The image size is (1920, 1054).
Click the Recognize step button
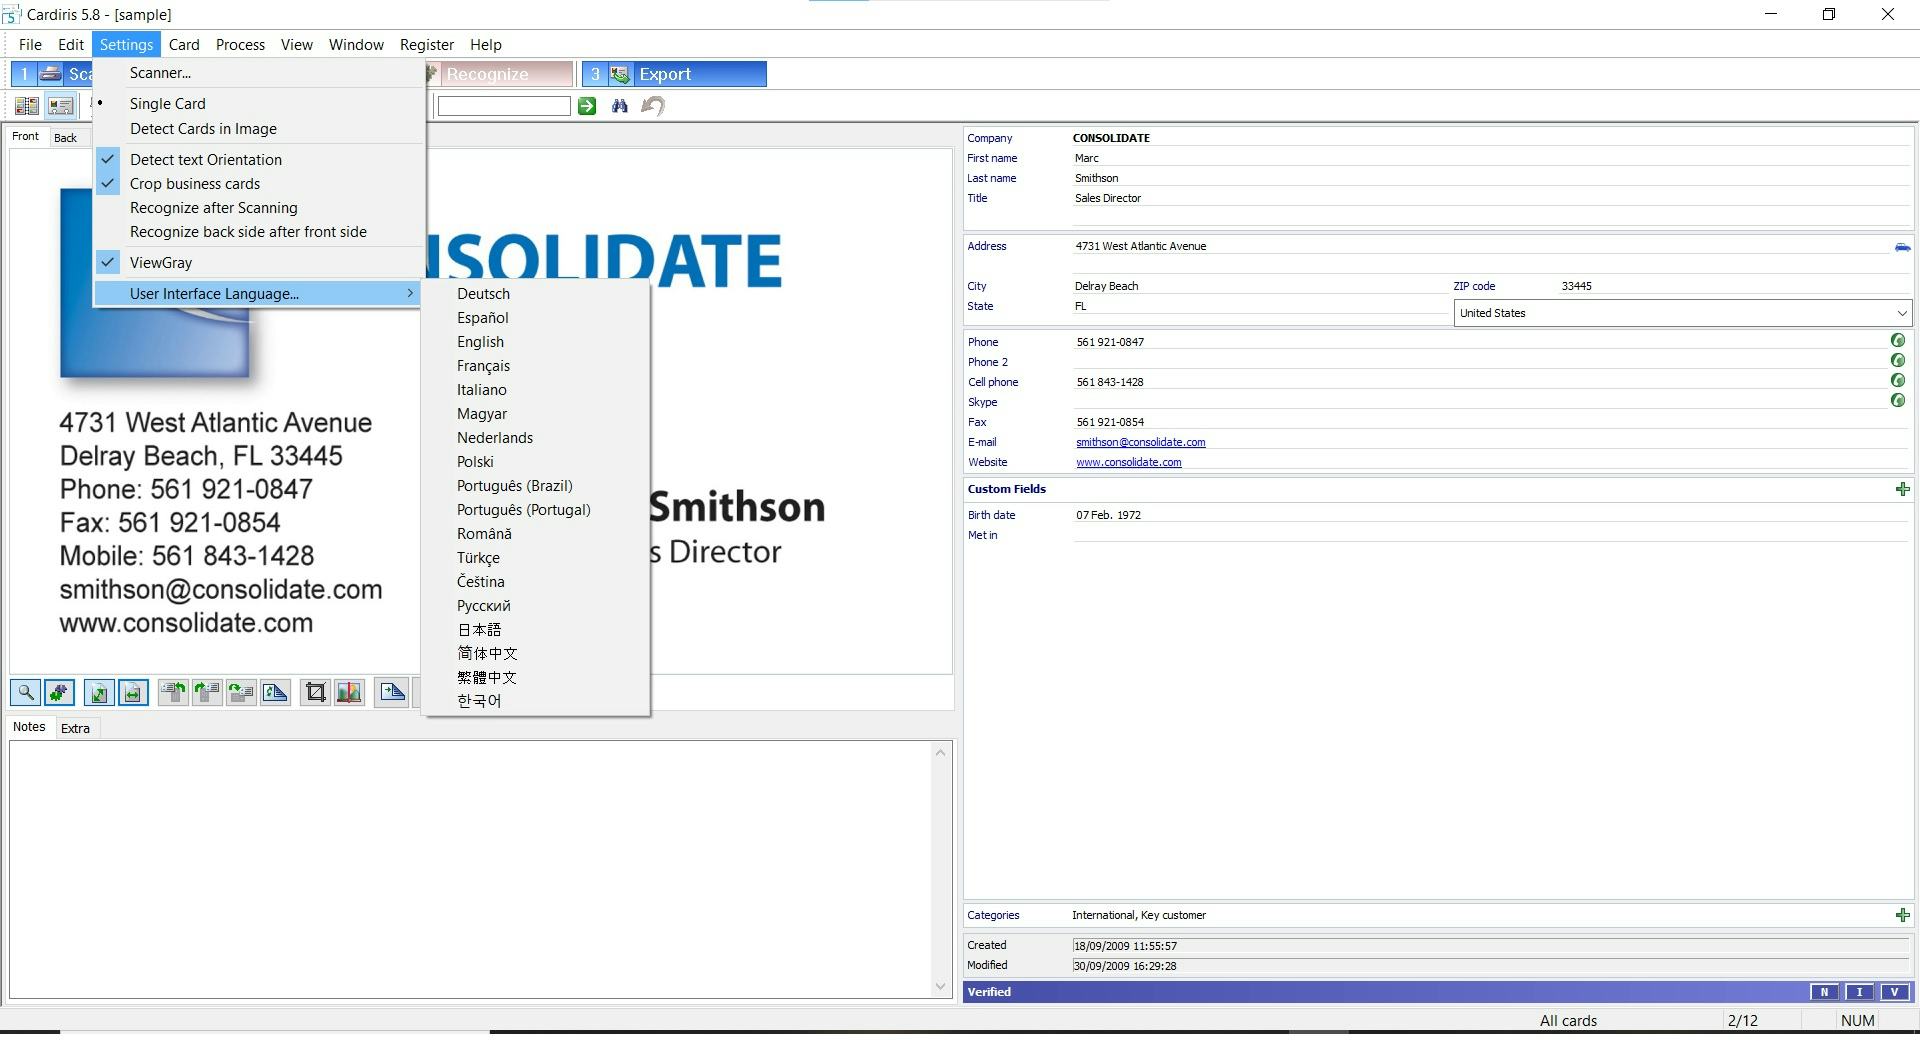point(499,74)
